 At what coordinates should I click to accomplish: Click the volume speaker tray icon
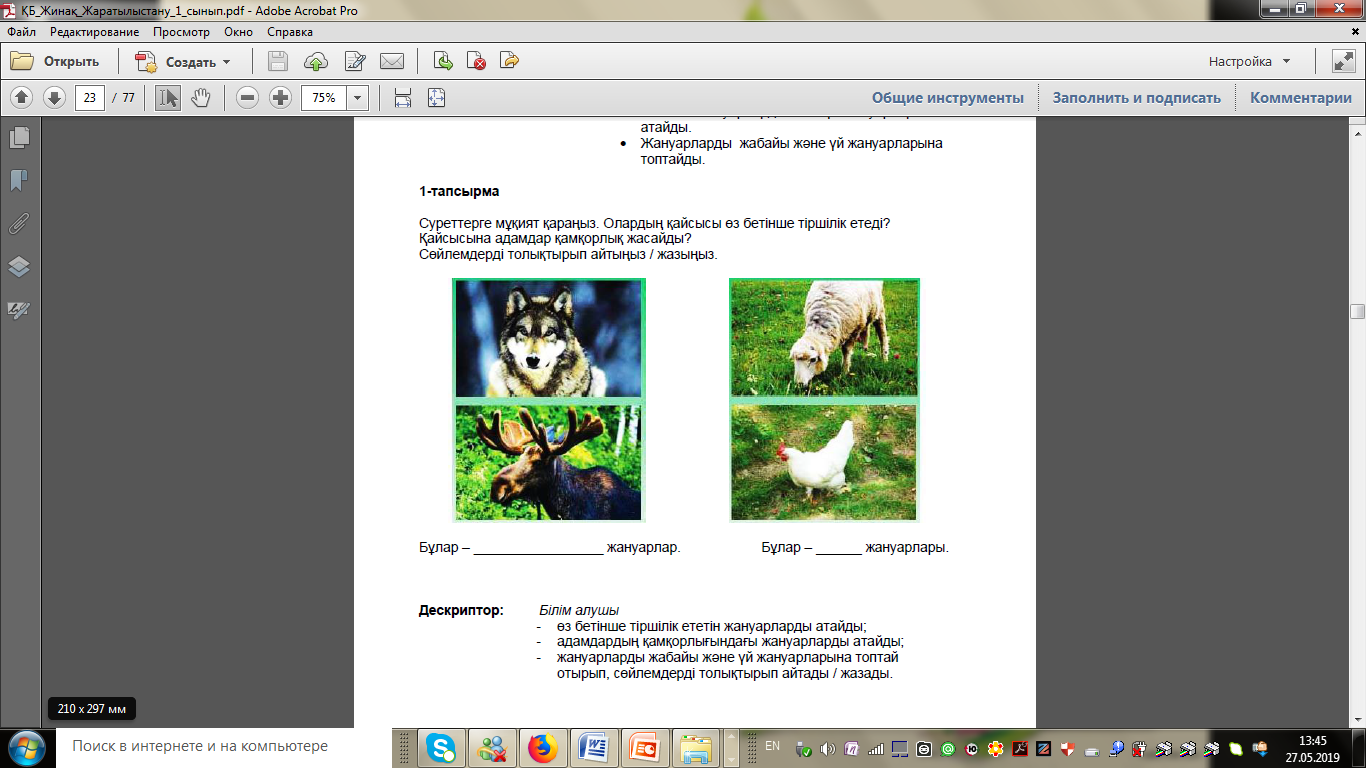click(827, 748)
